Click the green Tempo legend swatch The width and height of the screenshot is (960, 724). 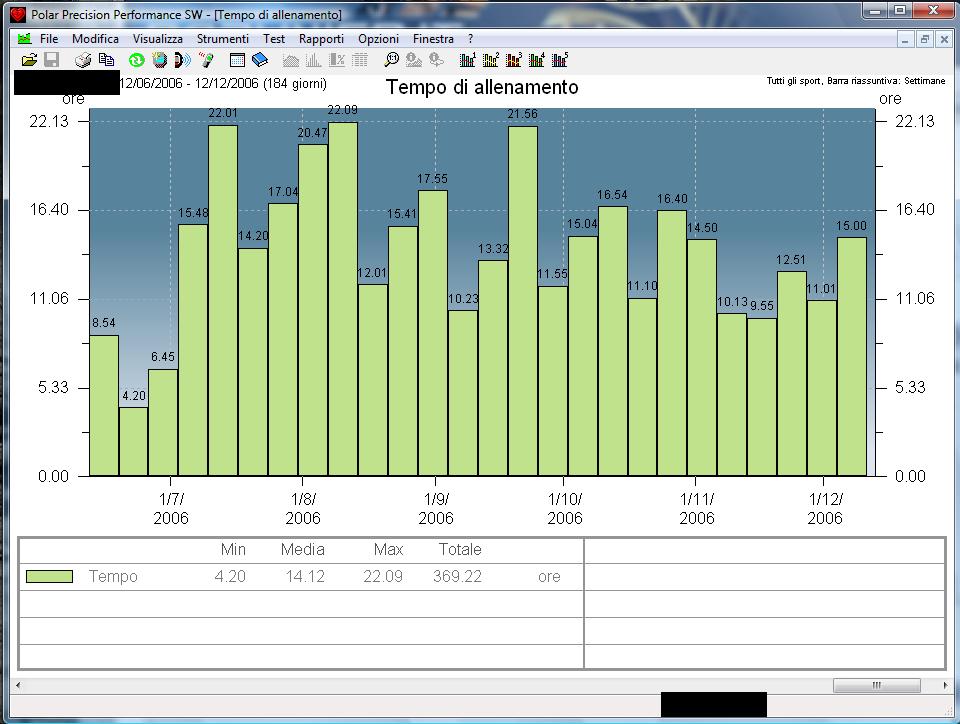click(x=49, y=577)
